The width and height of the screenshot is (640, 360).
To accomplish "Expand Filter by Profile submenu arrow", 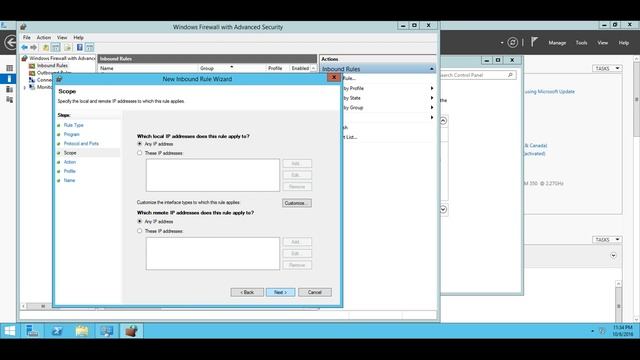I will click(x=432, y=88).
